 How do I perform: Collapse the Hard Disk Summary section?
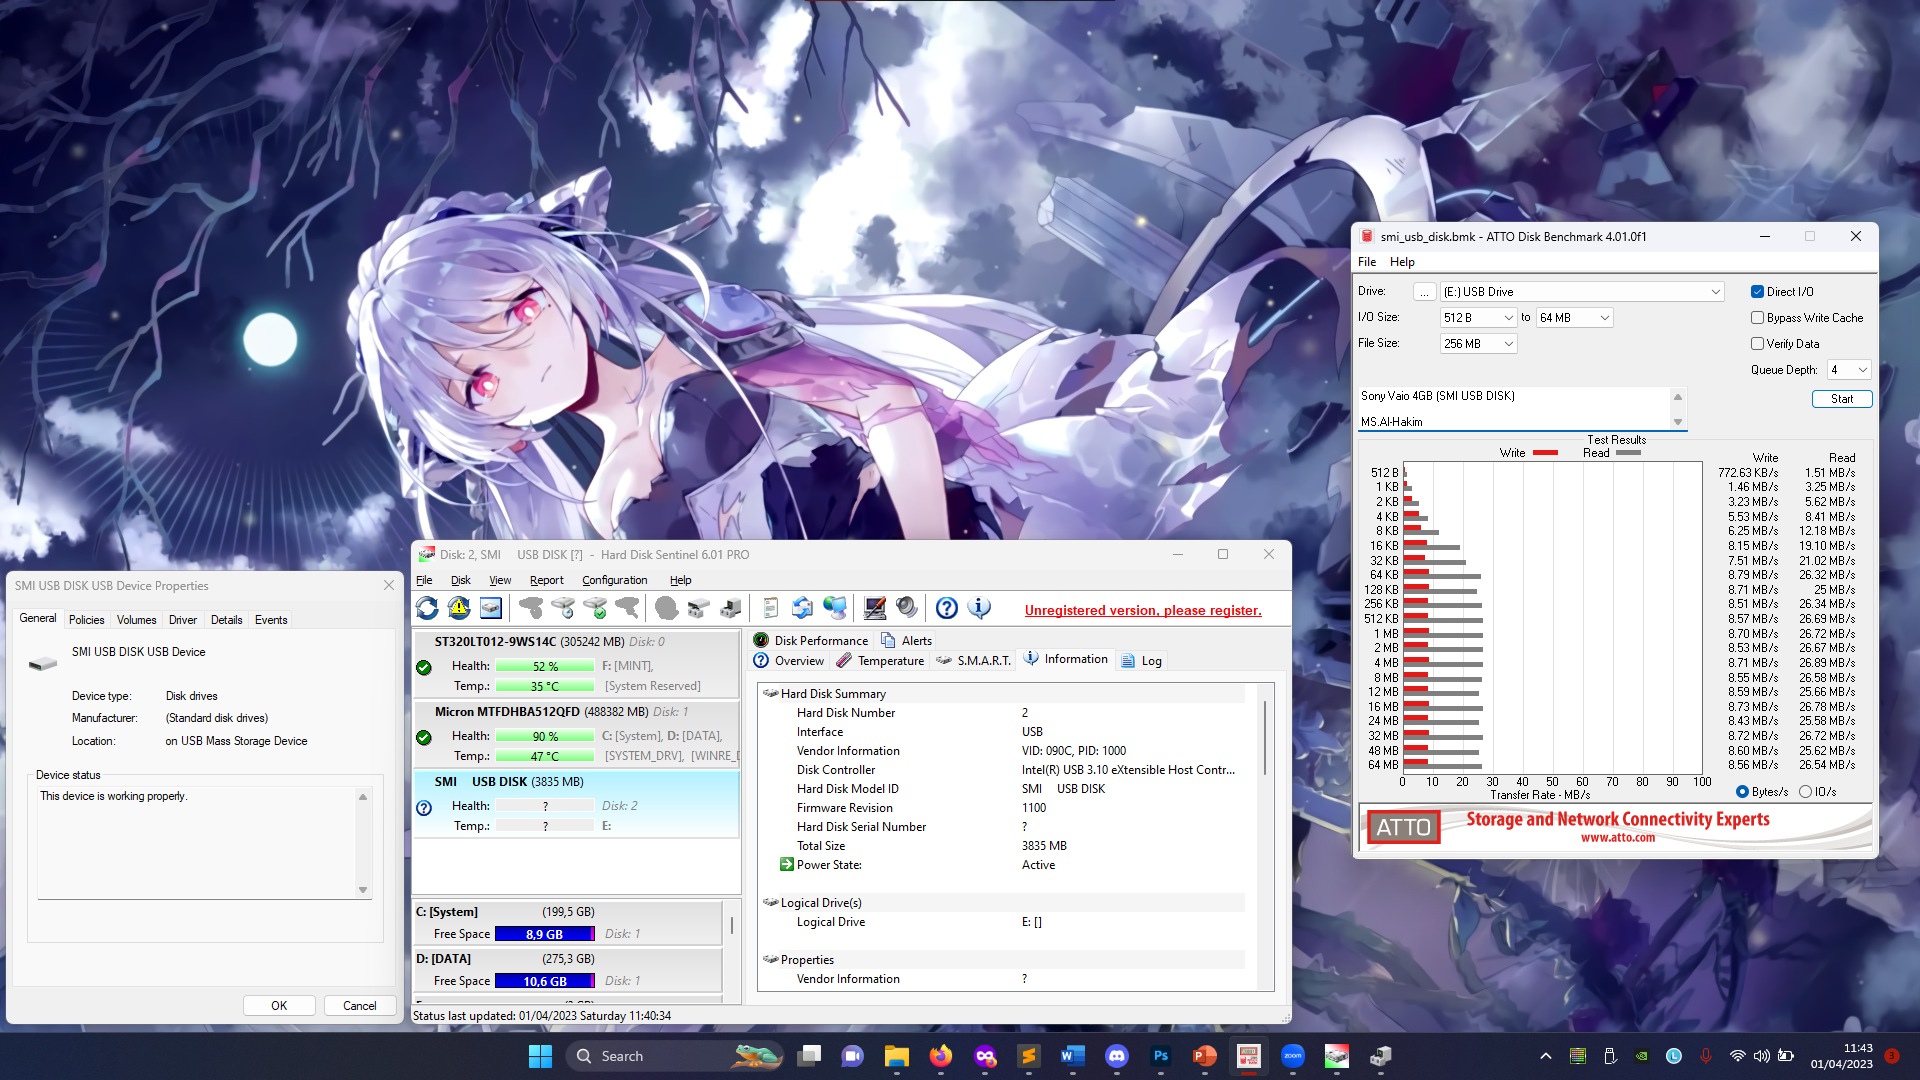(770, 693)
